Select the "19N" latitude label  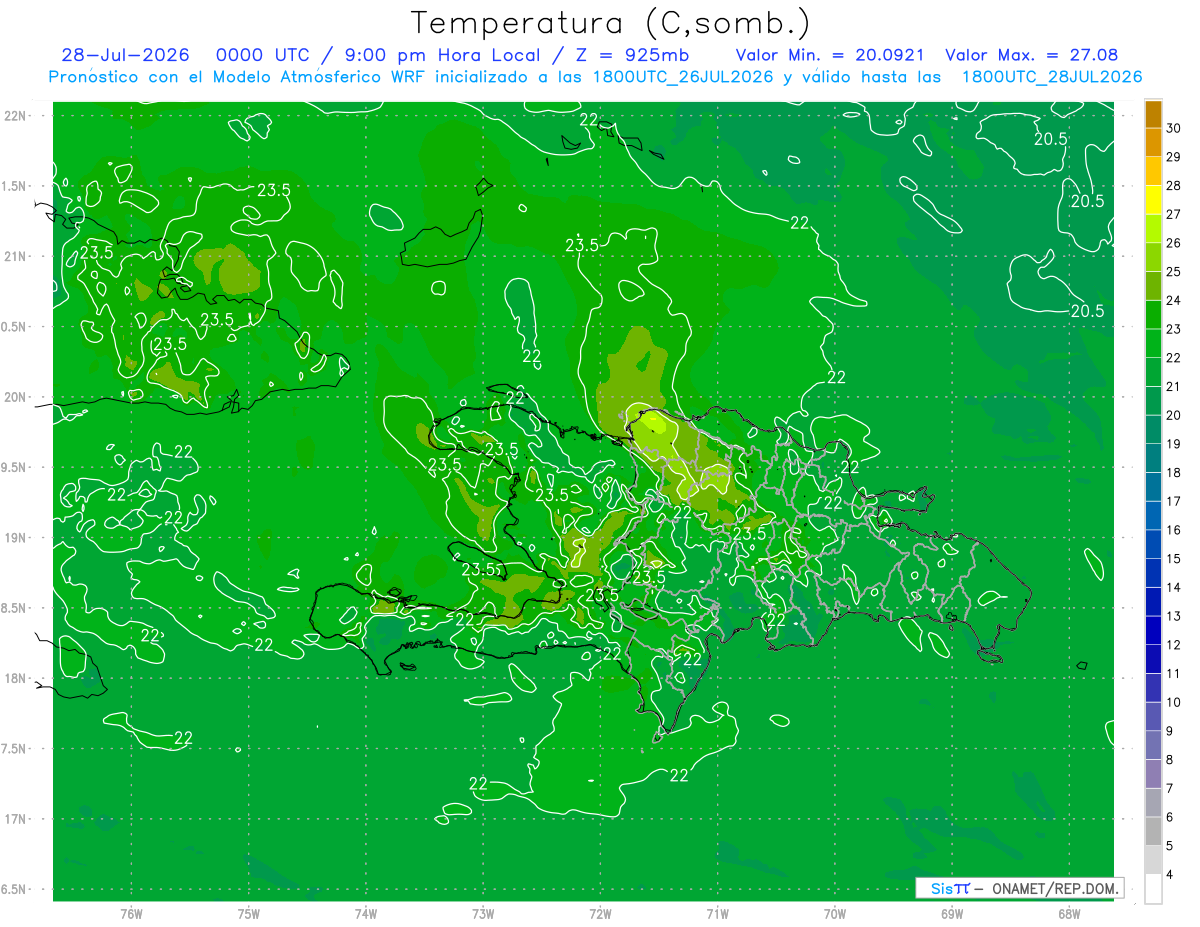click(x=16, y=538)
